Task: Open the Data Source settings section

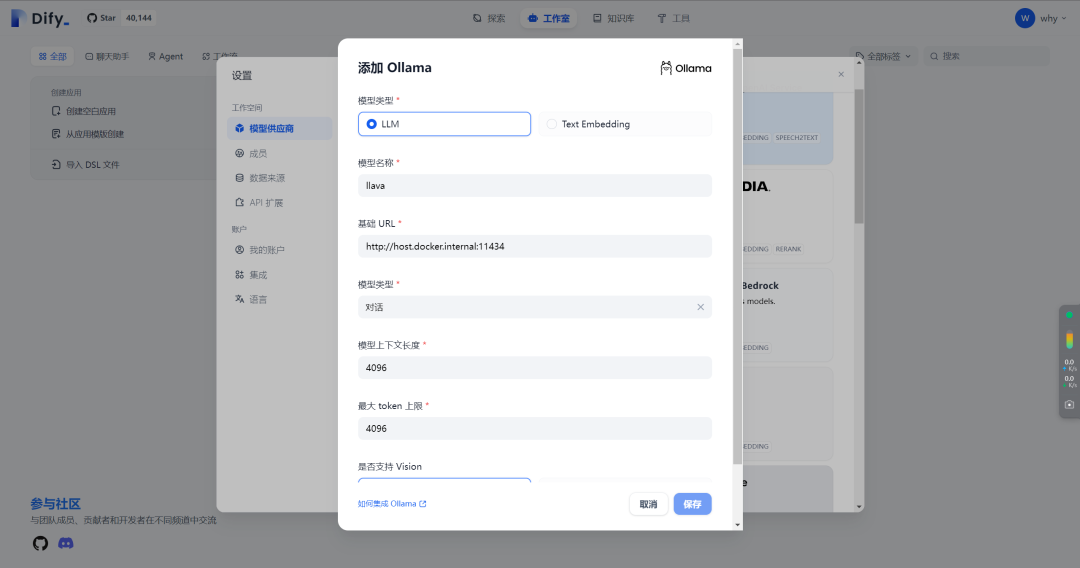Action: (x=280, y=178)
